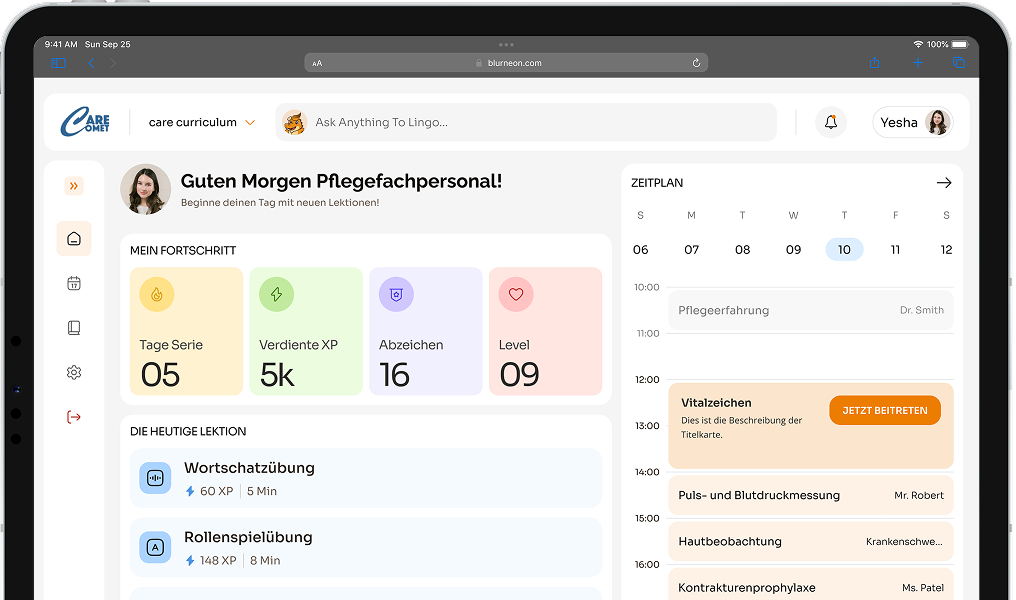Click the Safari reload page icon
Viewport: 1016px width, 600px height.
696,63
